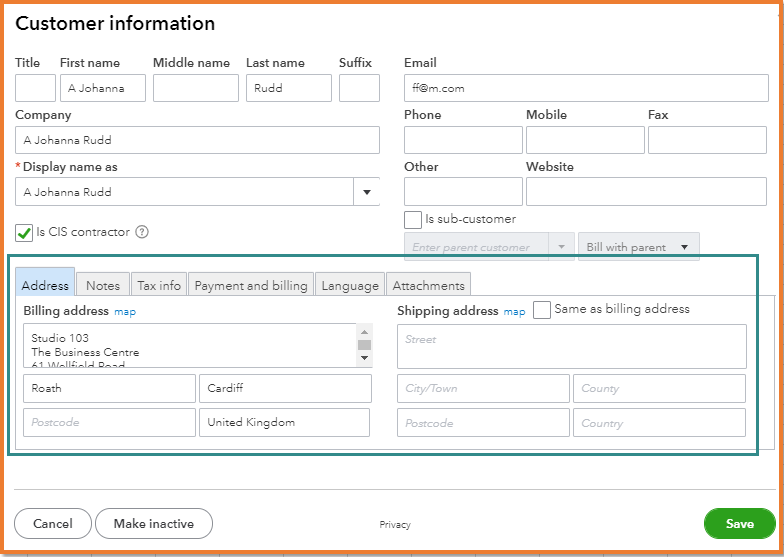
Task: Switch to the Notes tab
Action: [x=103, y=285]
